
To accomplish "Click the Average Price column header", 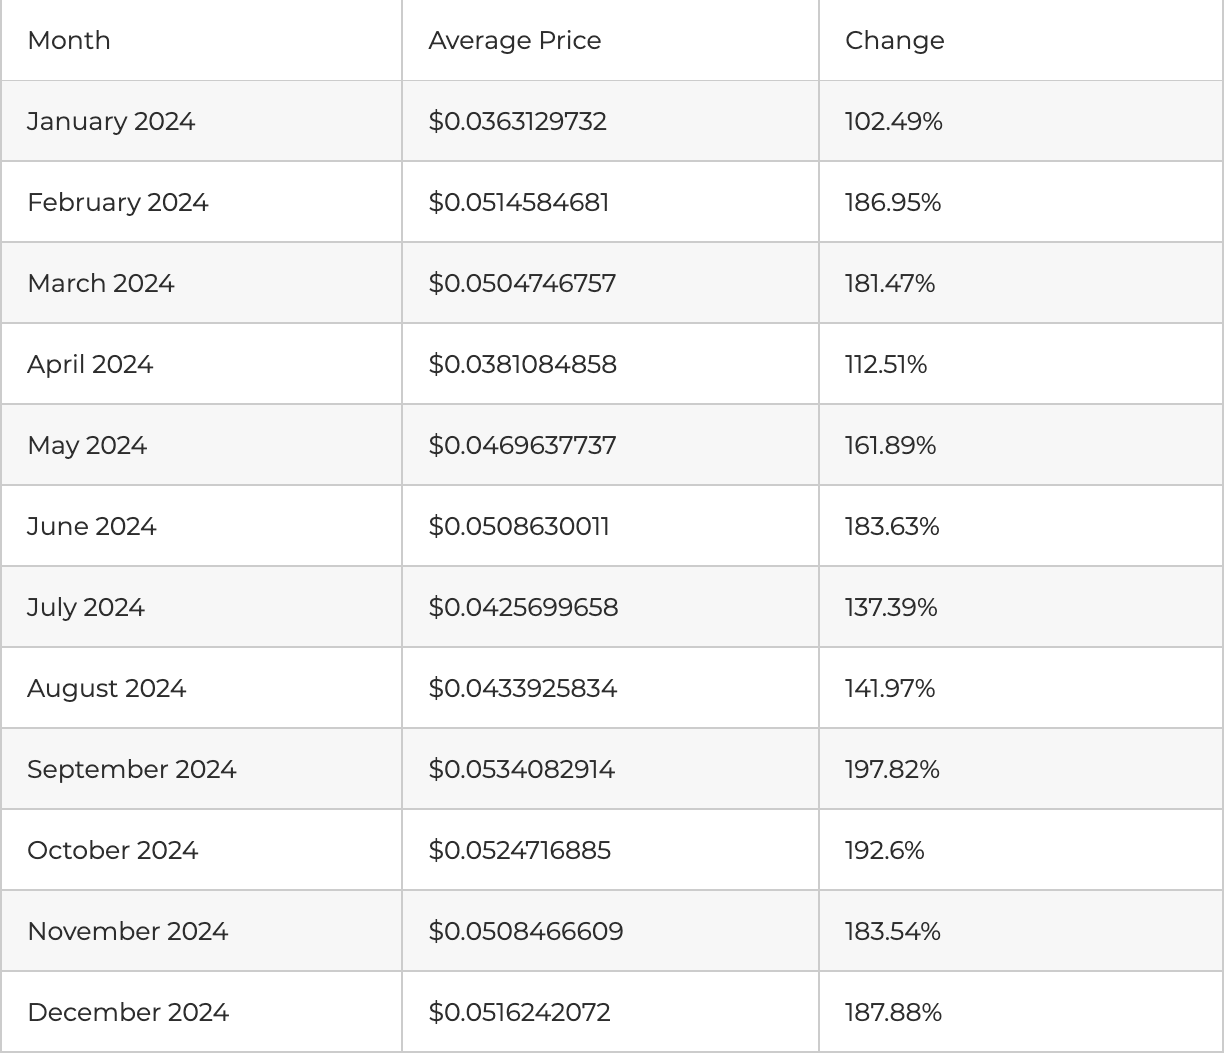I will (515, 40).
